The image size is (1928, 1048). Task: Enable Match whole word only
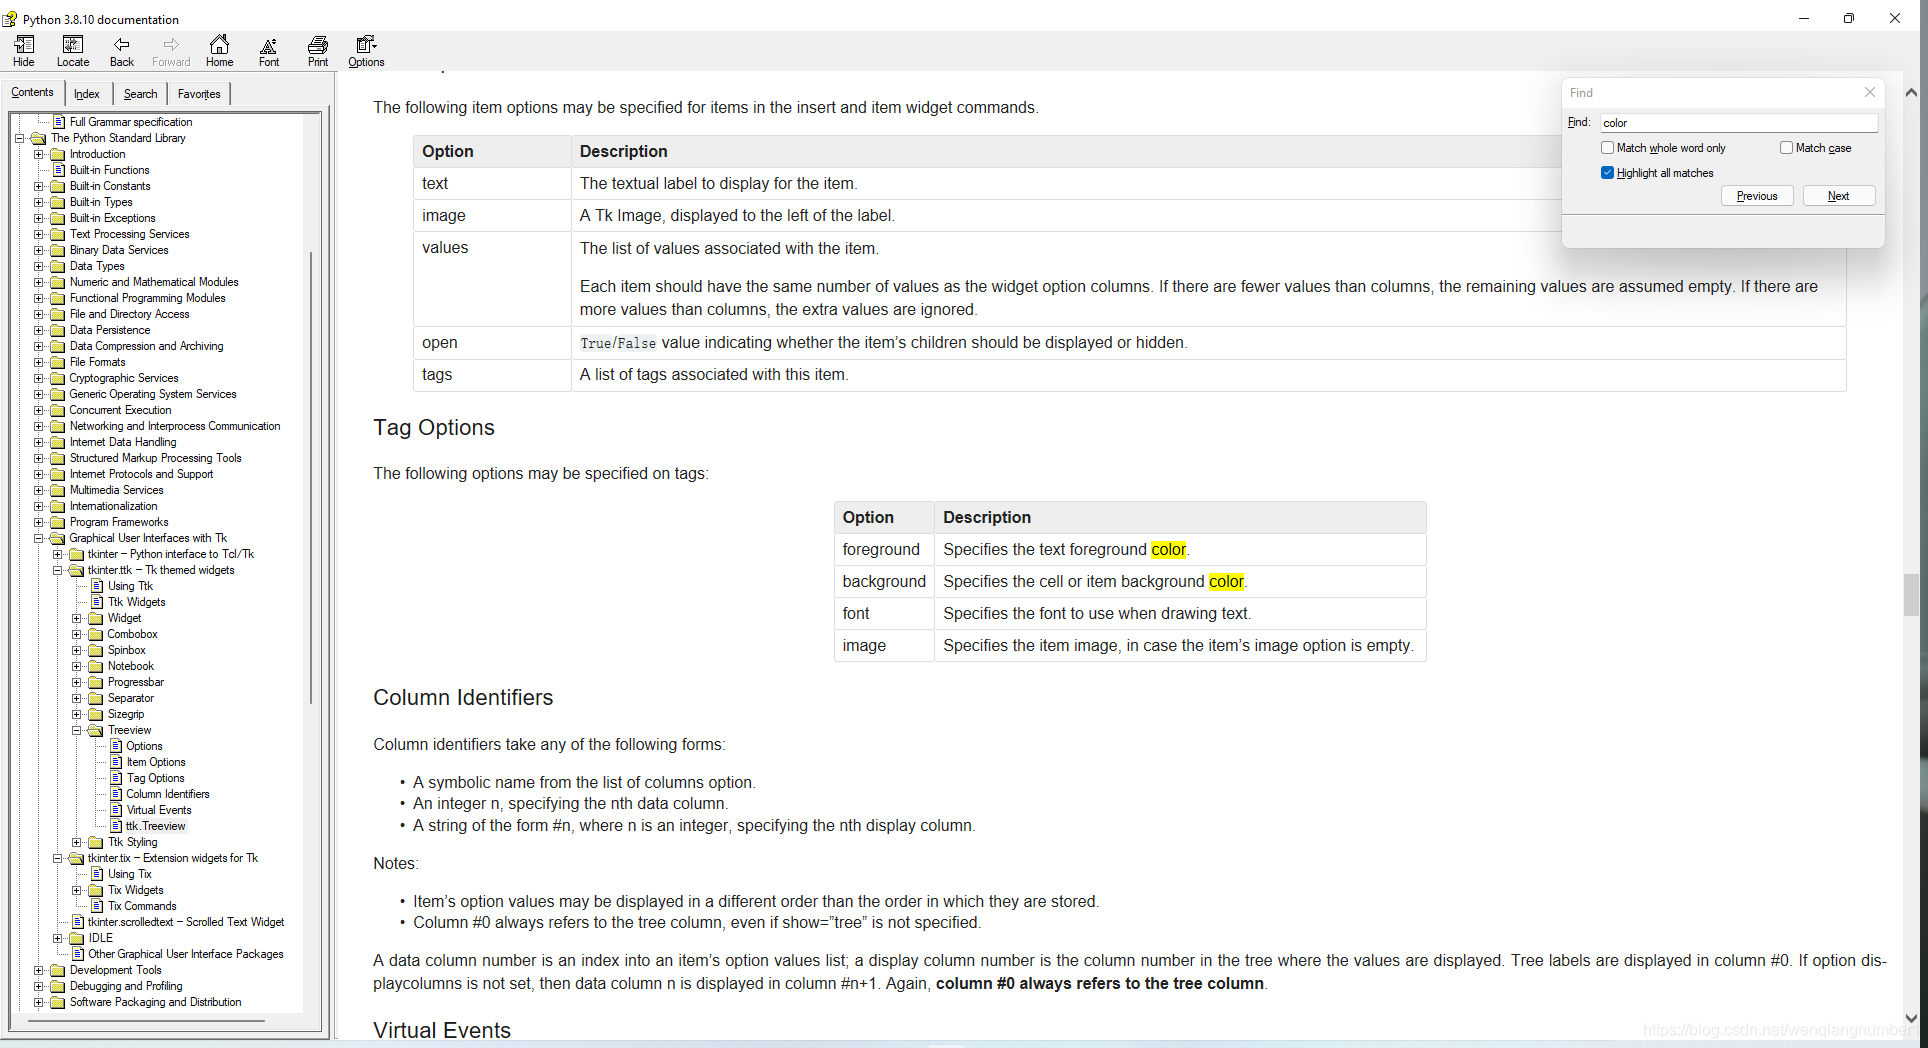pos(1608,148)
